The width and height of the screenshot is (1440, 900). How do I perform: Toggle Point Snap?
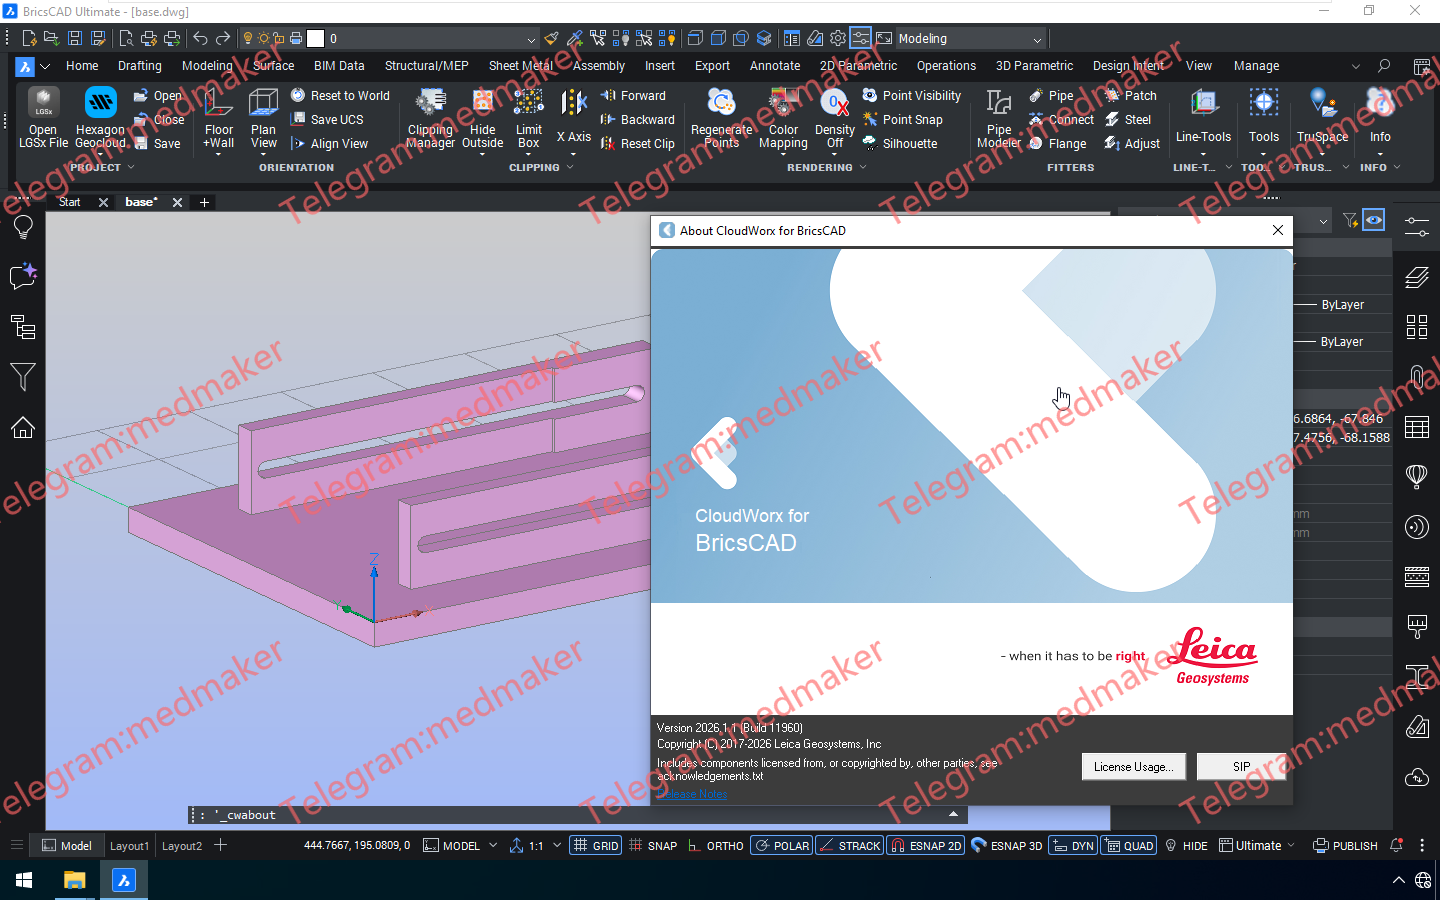pyautogui.click(x=902, y=119)
